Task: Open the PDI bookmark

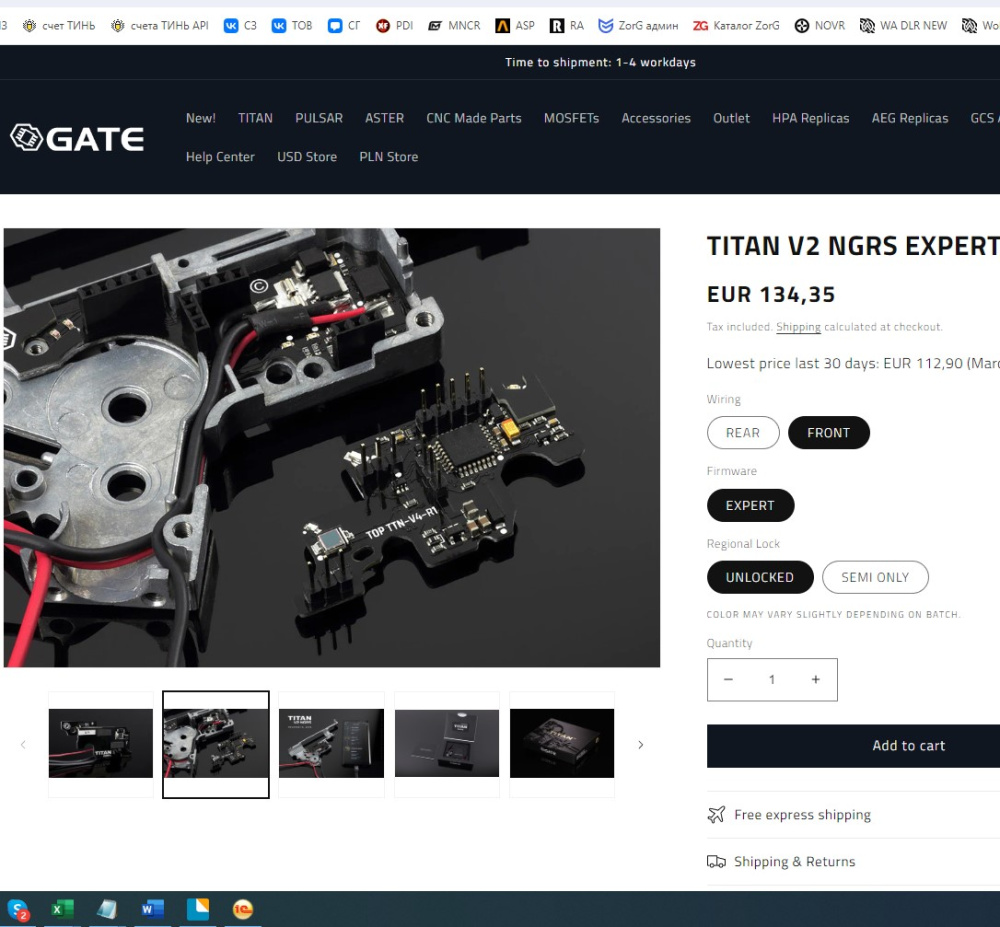Action: [394, 26]
